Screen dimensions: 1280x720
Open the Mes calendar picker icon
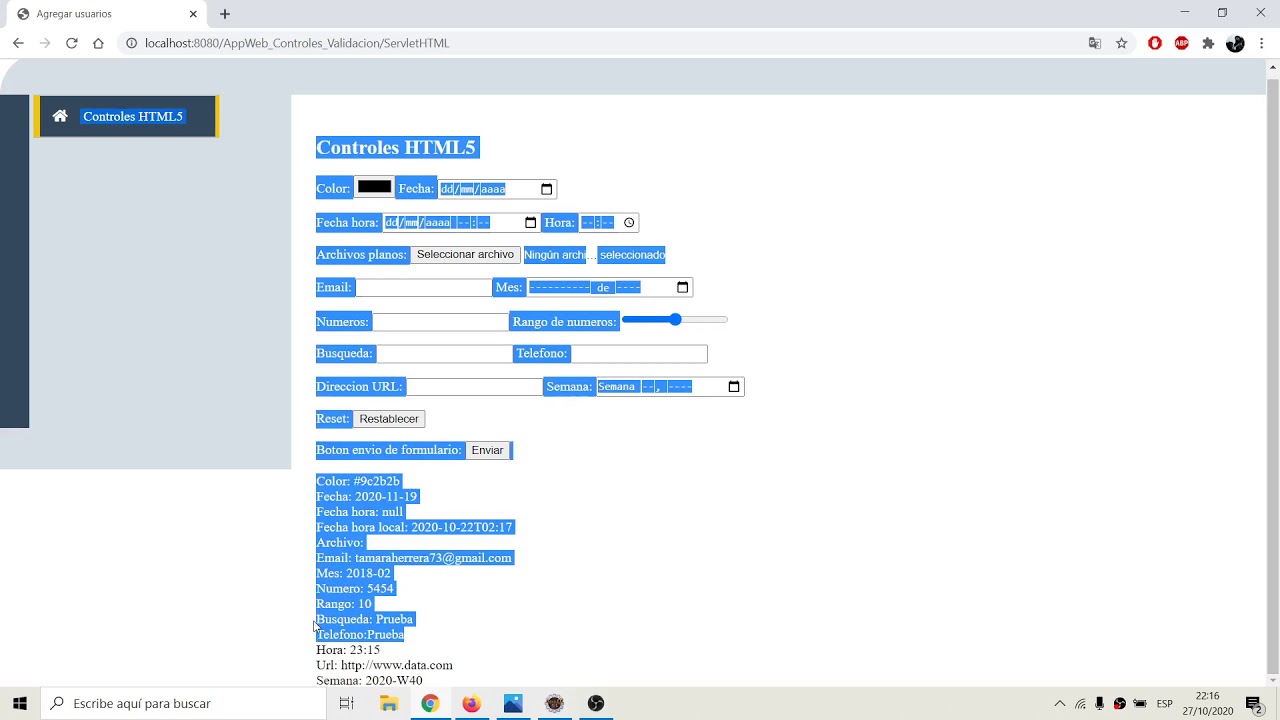[x=682, y=287]
